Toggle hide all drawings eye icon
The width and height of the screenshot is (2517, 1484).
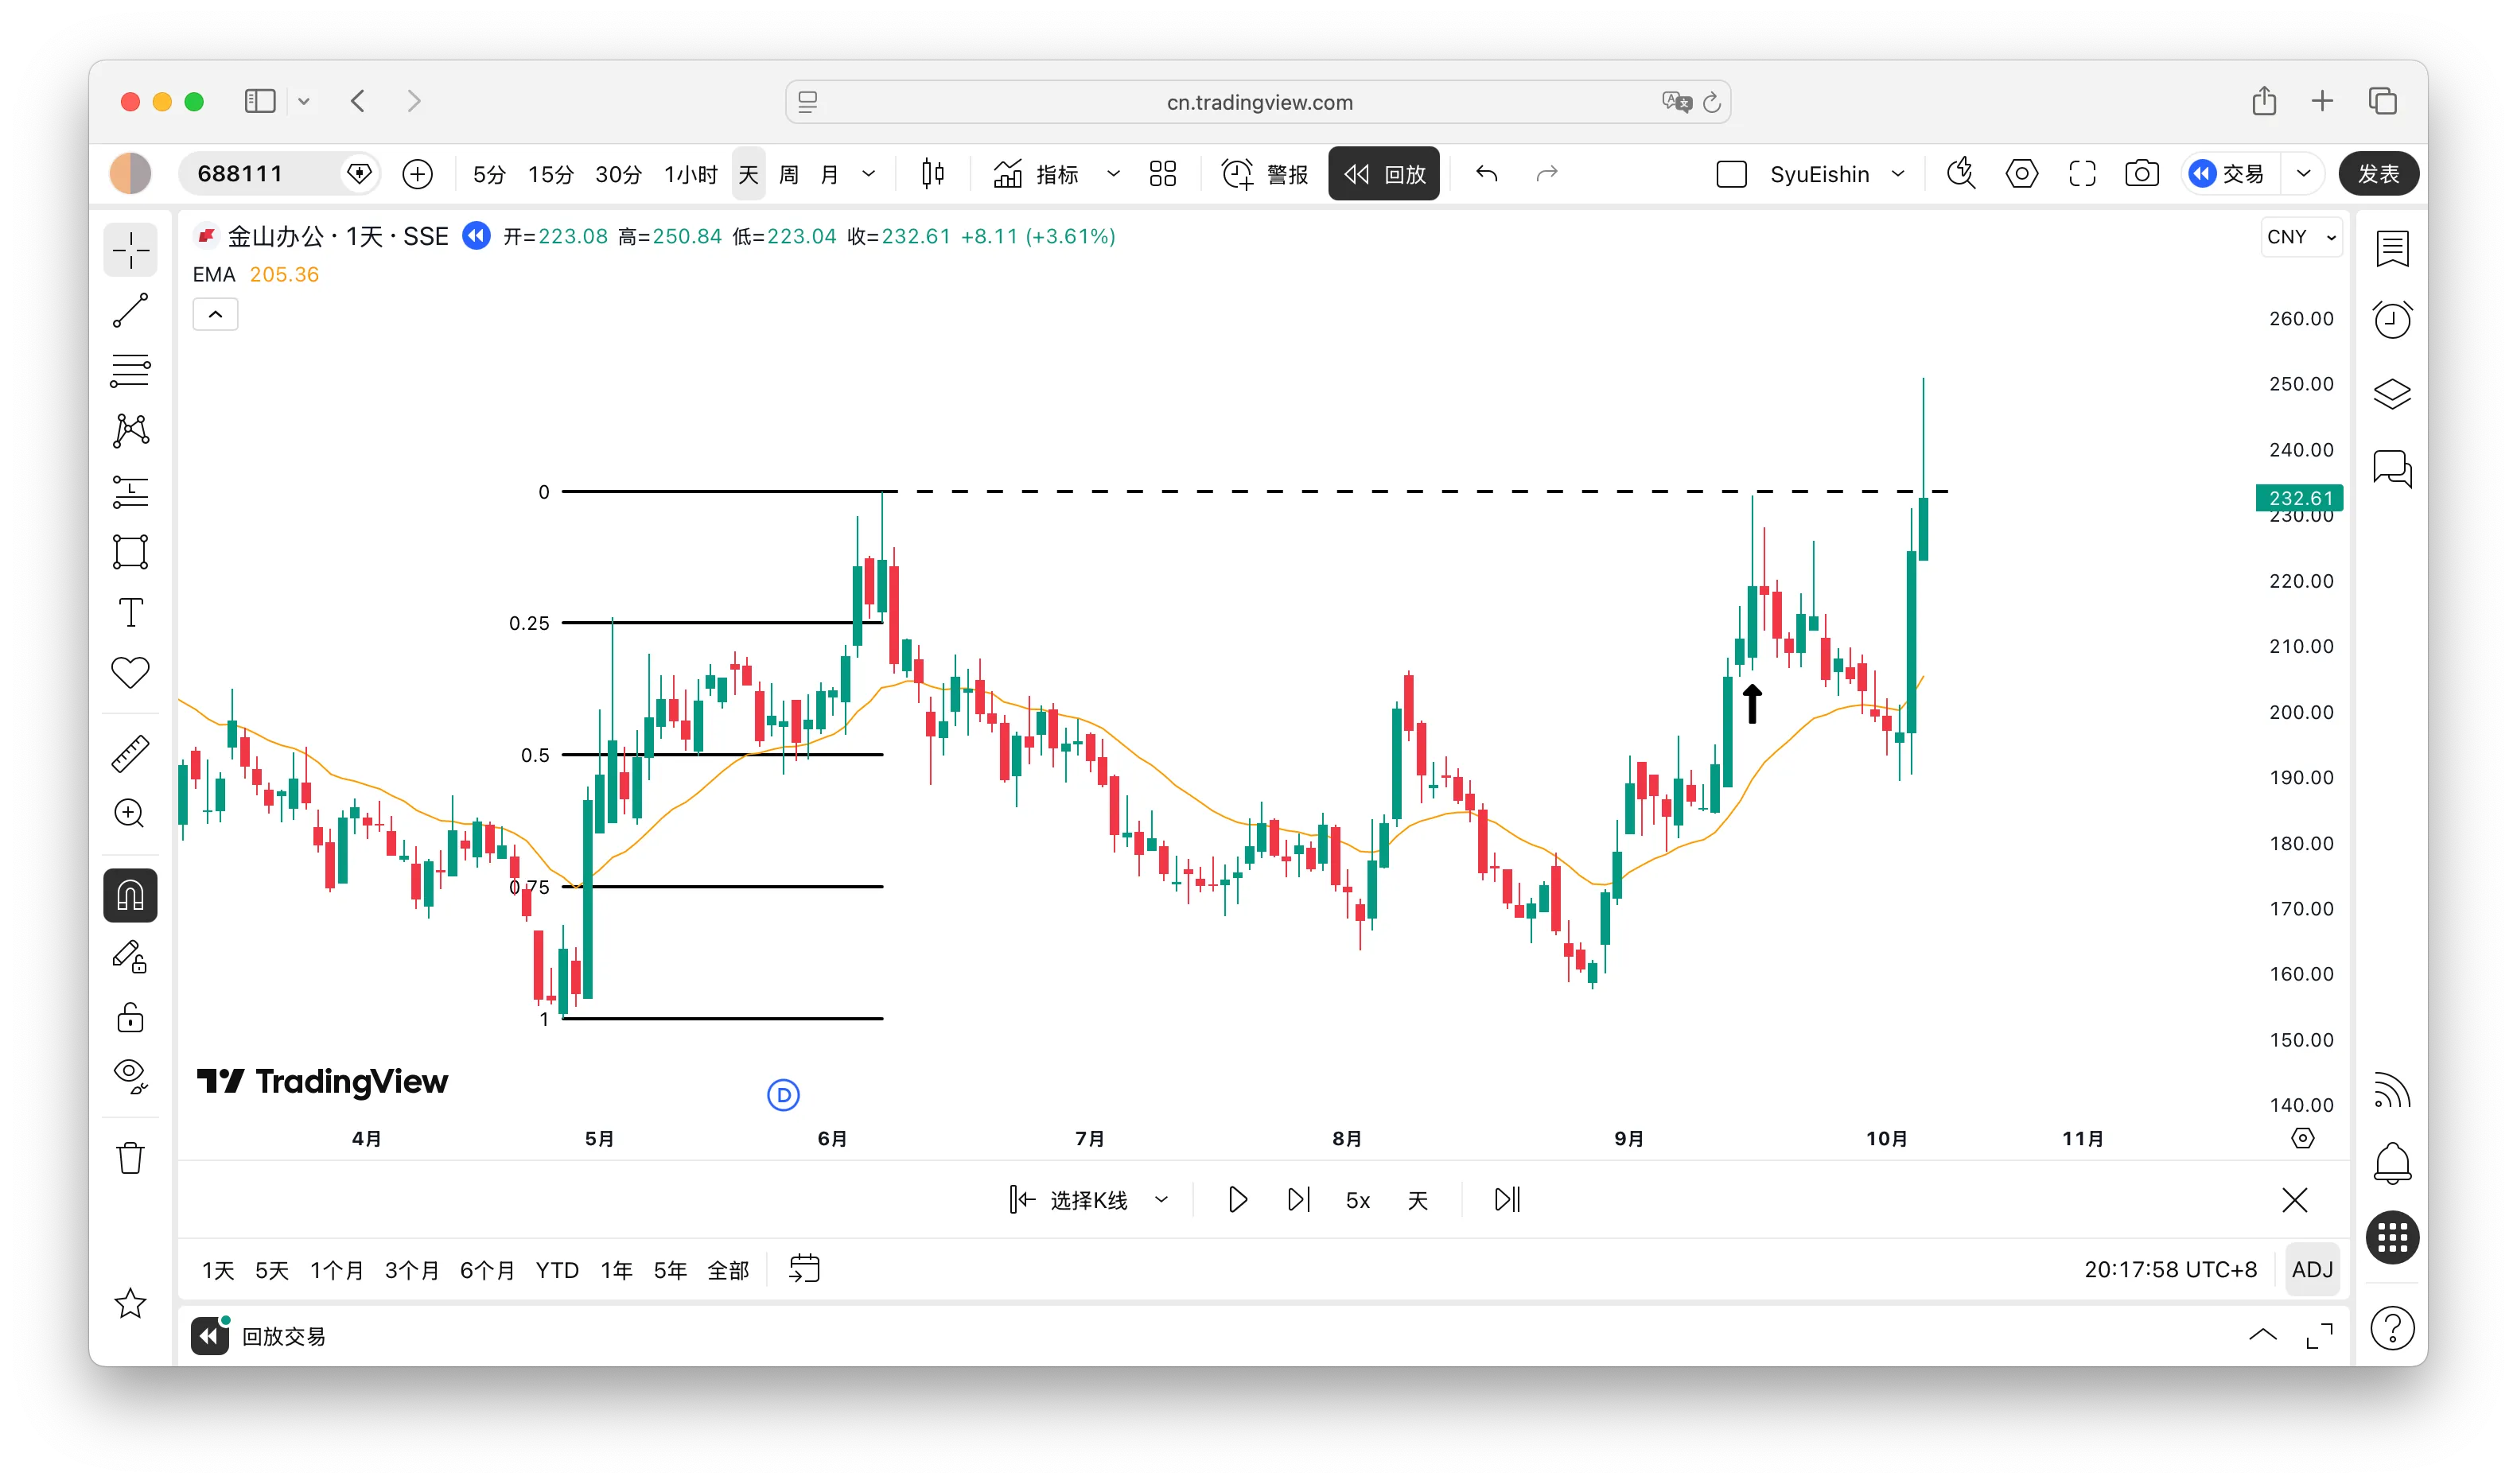[x=130, y=1075]
